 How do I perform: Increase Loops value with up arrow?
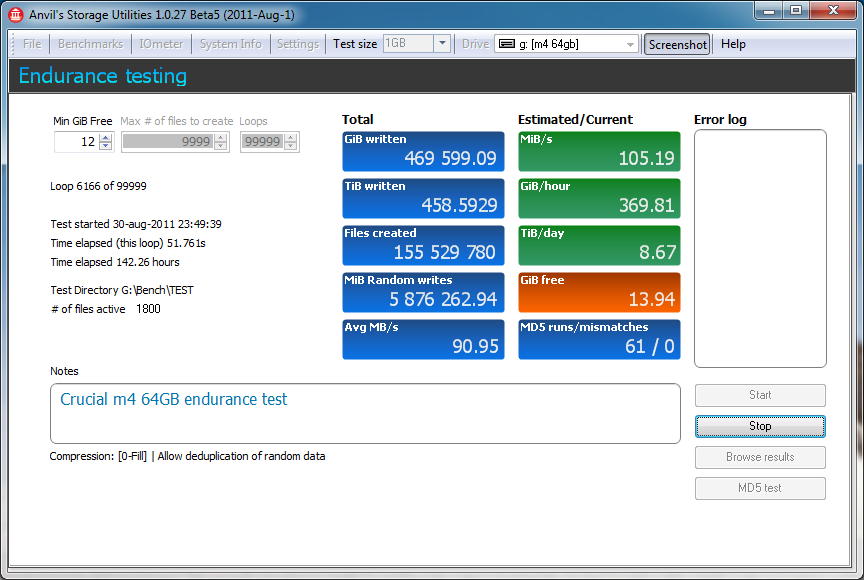(290, 137)
